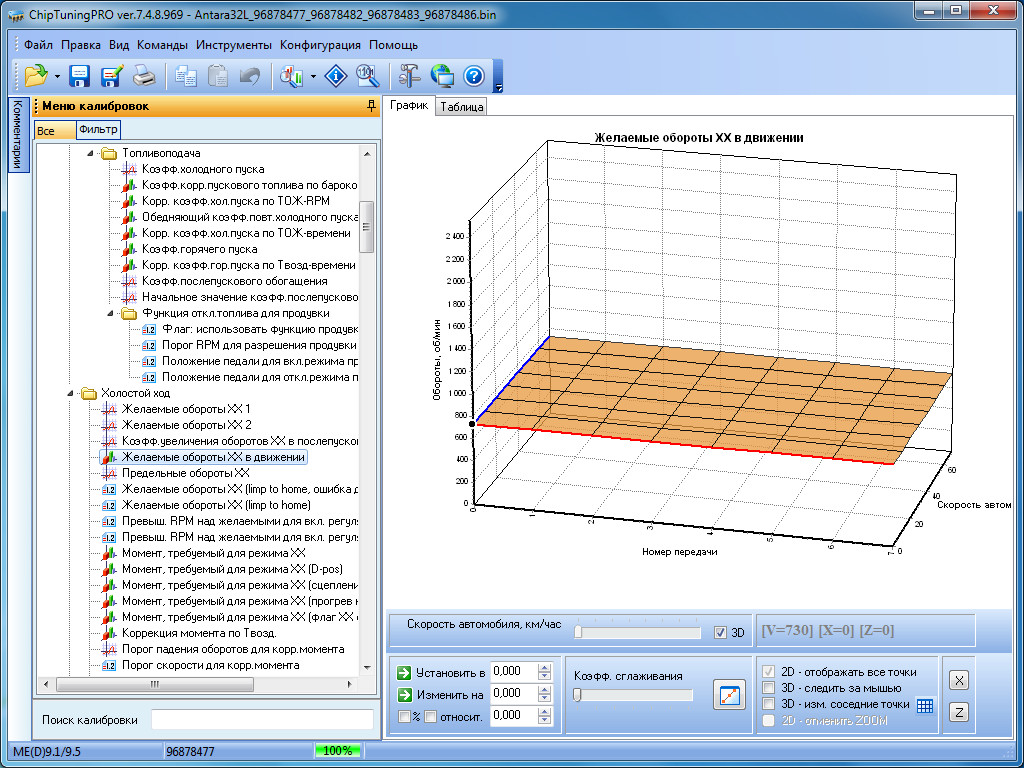Apply smoothing with the line graph button
Screen dimensions: 1024x768
[x=729, y=695]
